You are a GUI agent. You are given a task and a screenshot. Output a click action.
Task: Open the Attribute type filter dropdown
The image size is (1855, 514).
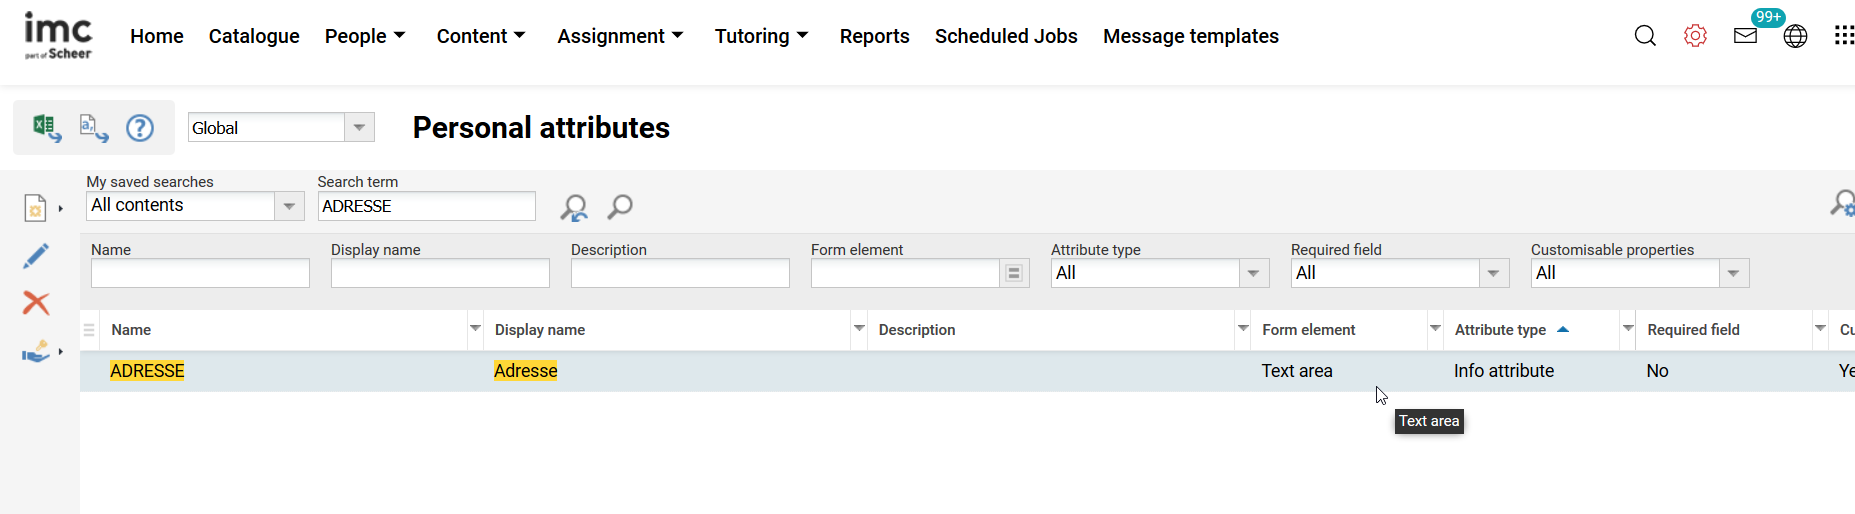(x=1253, y=273)
